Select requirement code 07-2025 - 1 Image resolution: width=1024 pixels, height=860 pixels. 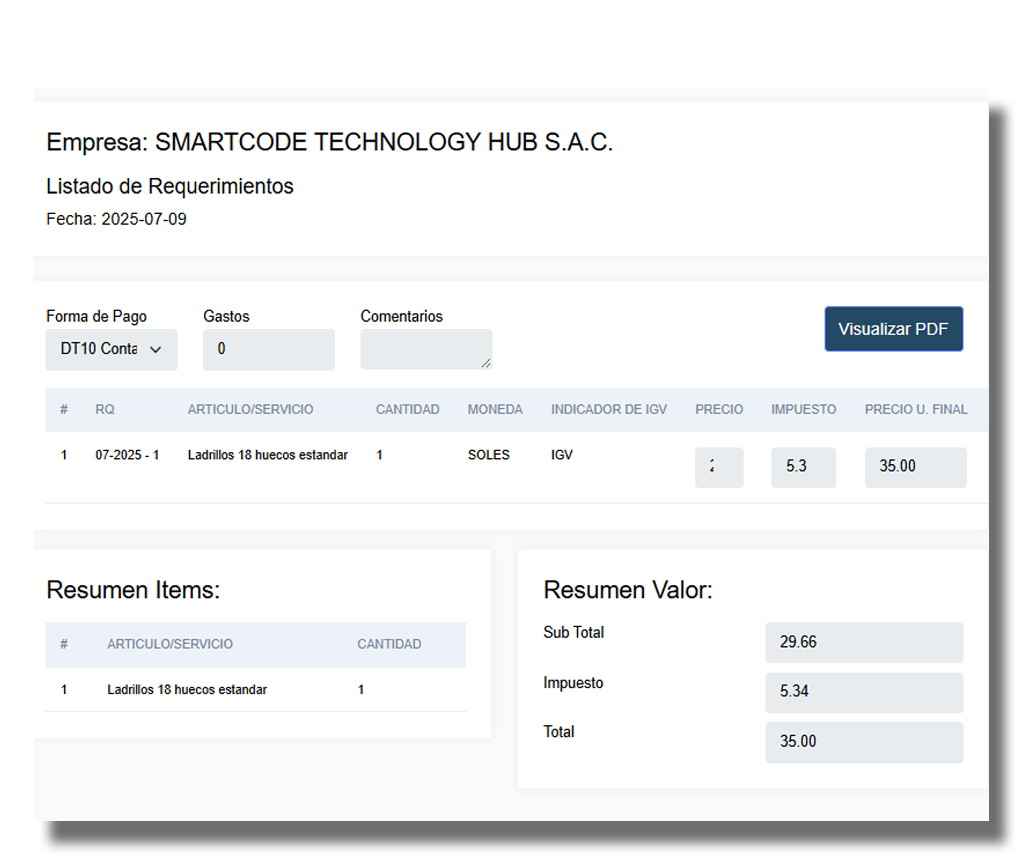pyautogui.click(x=127, y=455)
